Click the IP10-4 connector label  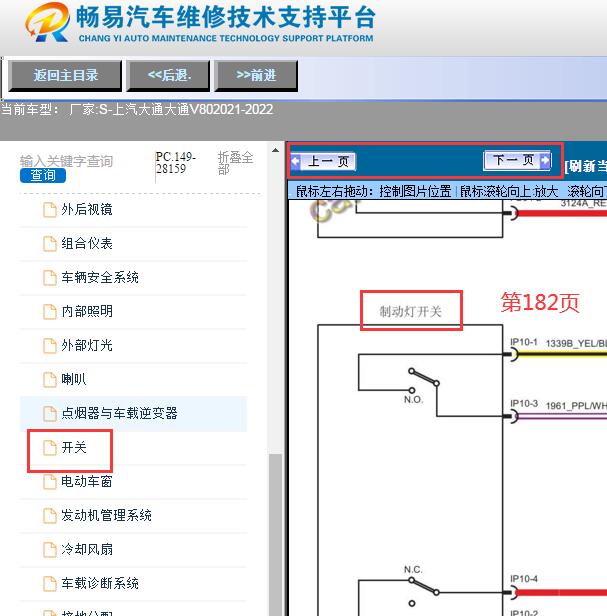pos(524,579)
